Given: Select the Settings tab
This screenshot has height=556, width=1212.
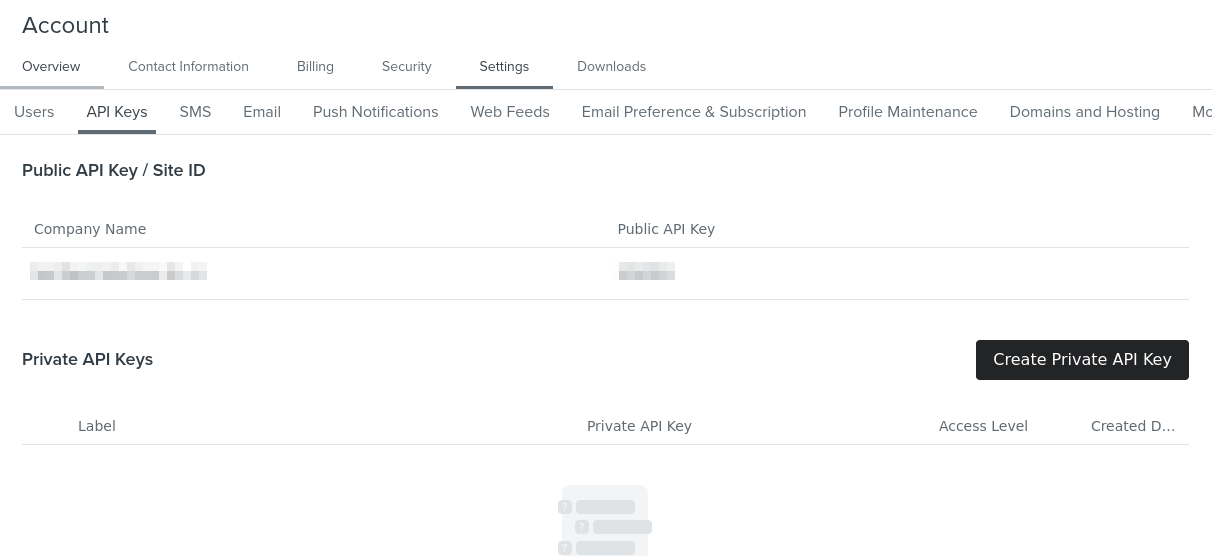Looking at the screenshot, I should click(504, 67).
